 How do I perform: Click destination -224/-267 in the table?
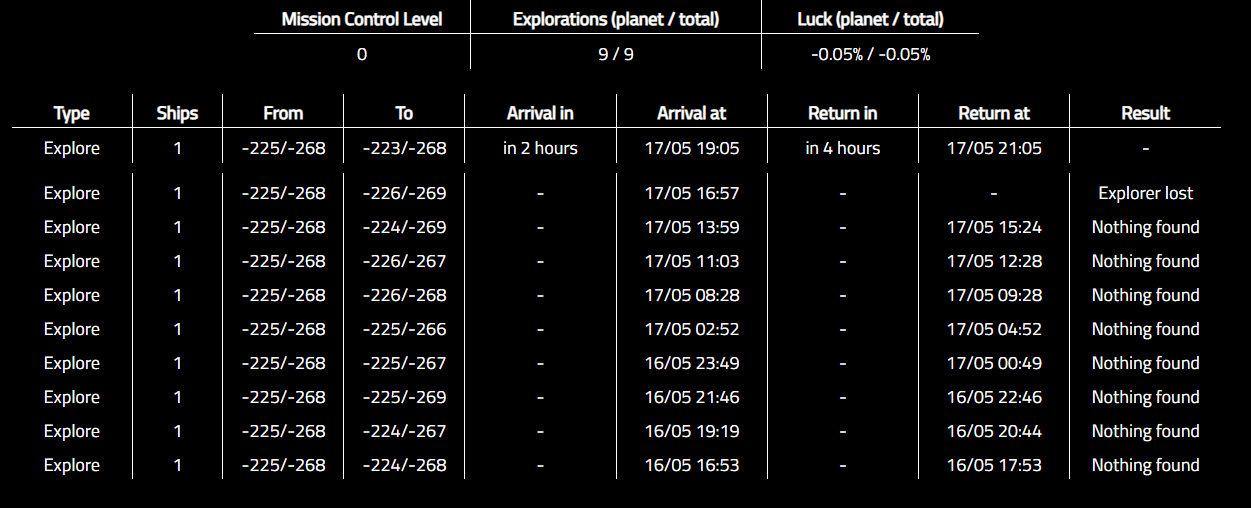click(x=404, y=431)
